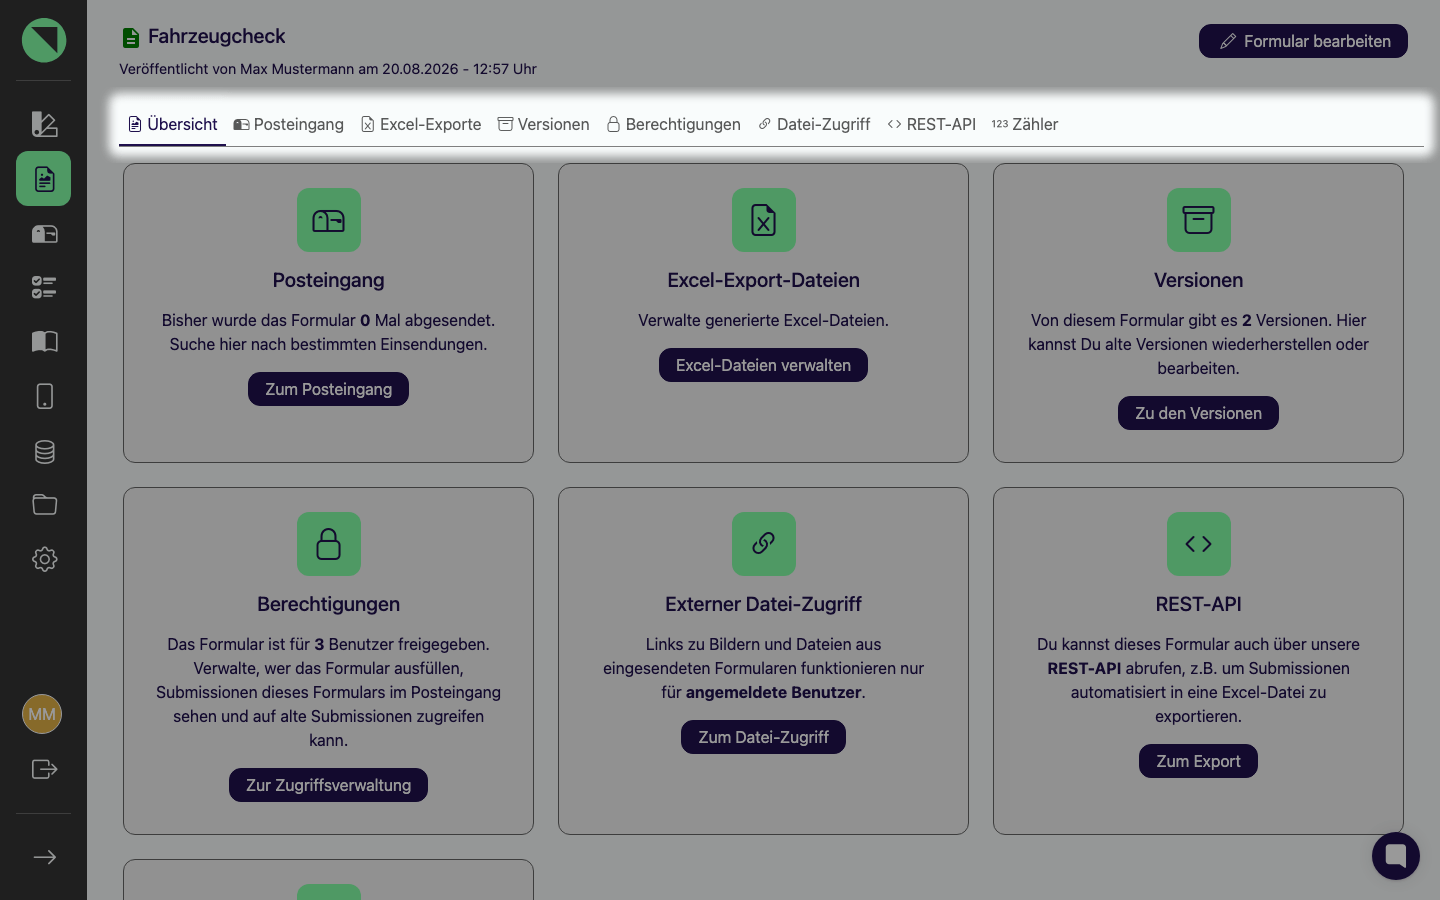Click the Zum Posteingang button
This screenshot has width=1440, height=900.
[x=328, y=389]
